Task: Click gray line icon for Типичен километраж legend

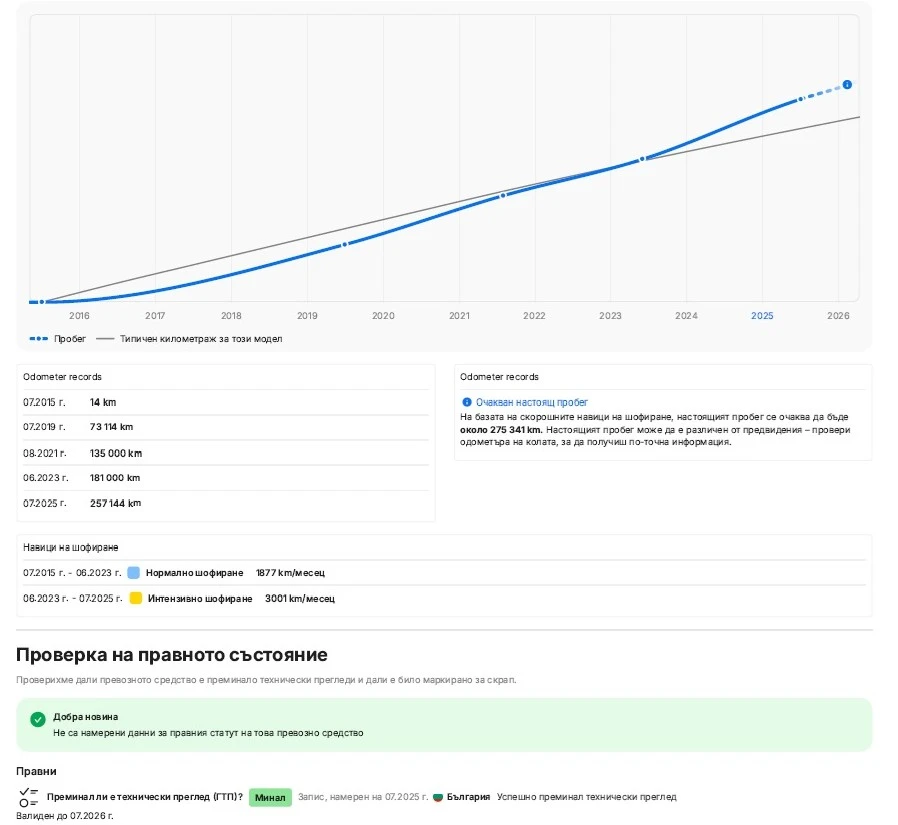Action: [106, 339]
